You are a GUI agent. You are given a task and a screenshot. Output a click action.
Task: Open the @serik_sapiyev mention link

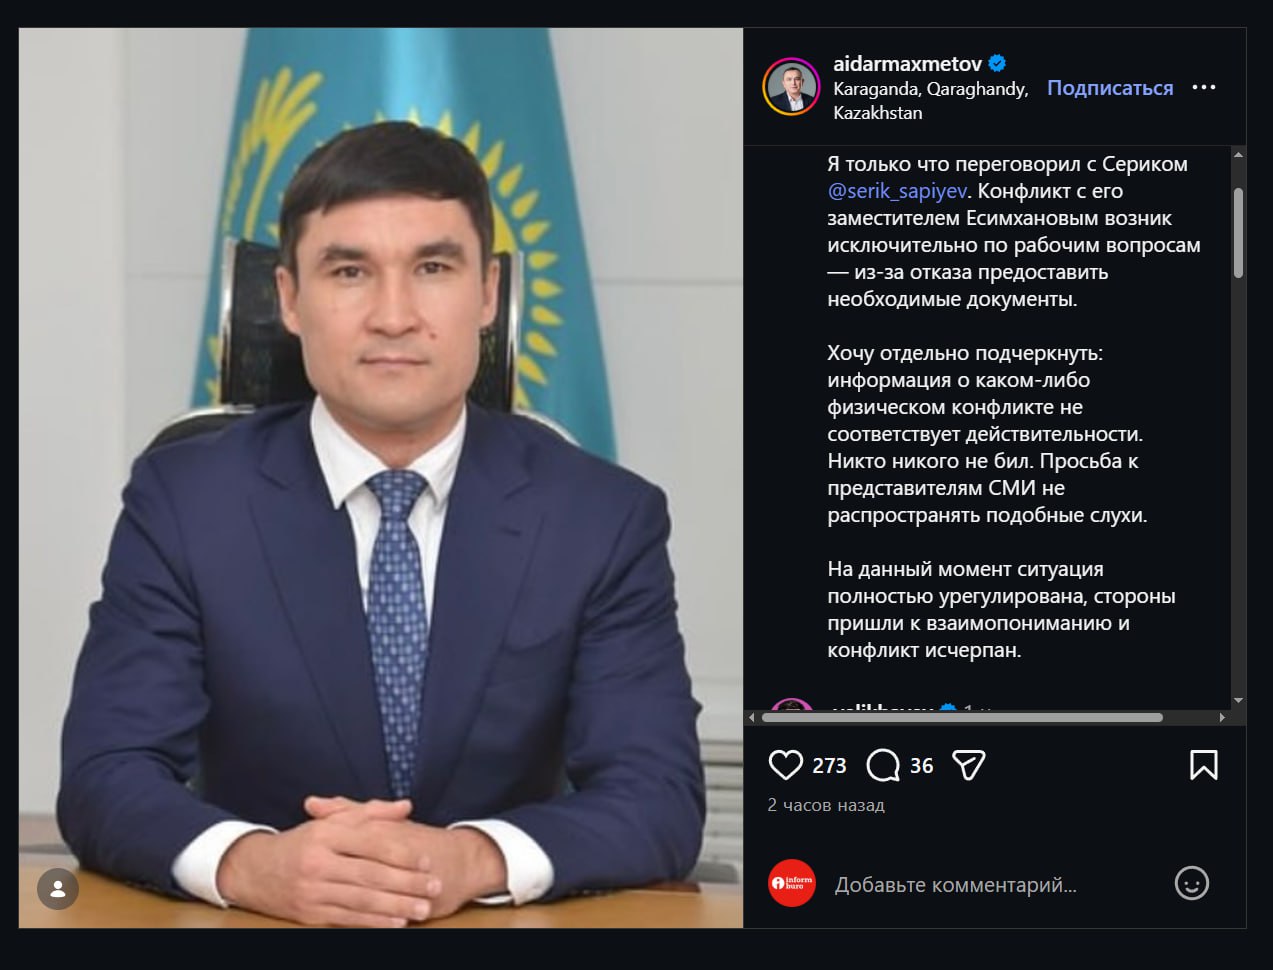(x=897, y=191)
